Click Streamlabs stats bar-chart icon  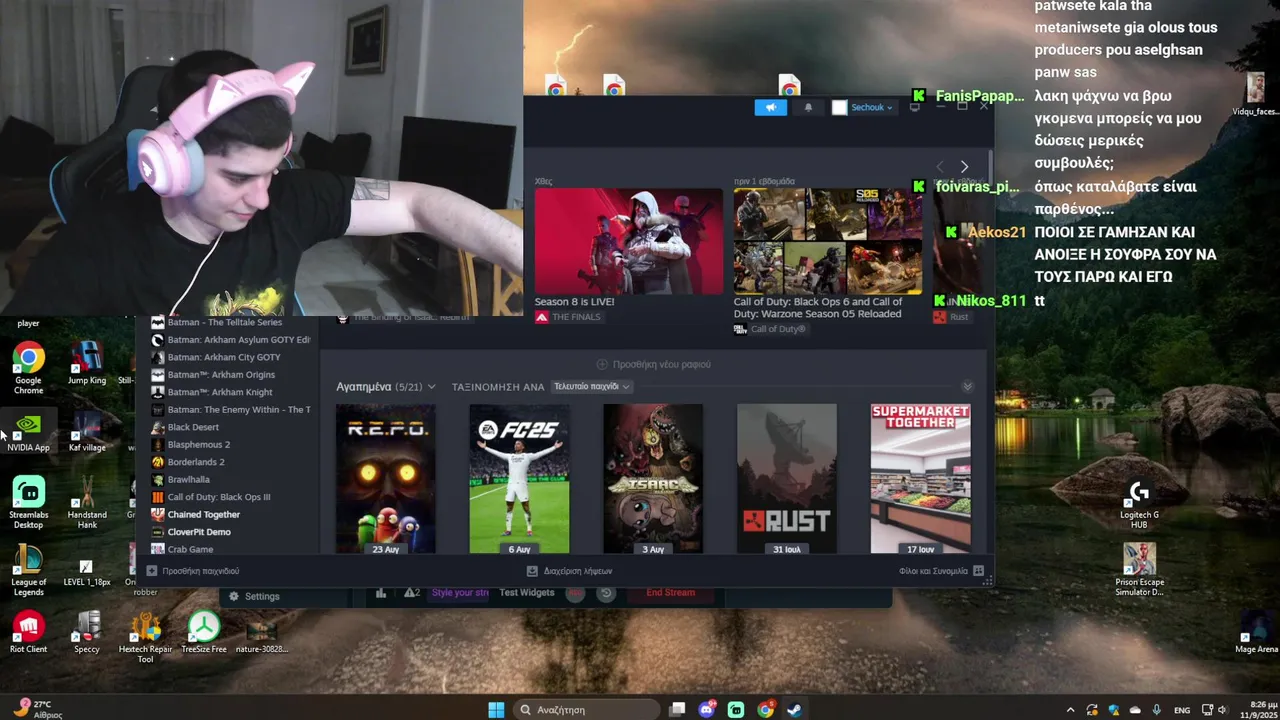click(x=381, y=593)
